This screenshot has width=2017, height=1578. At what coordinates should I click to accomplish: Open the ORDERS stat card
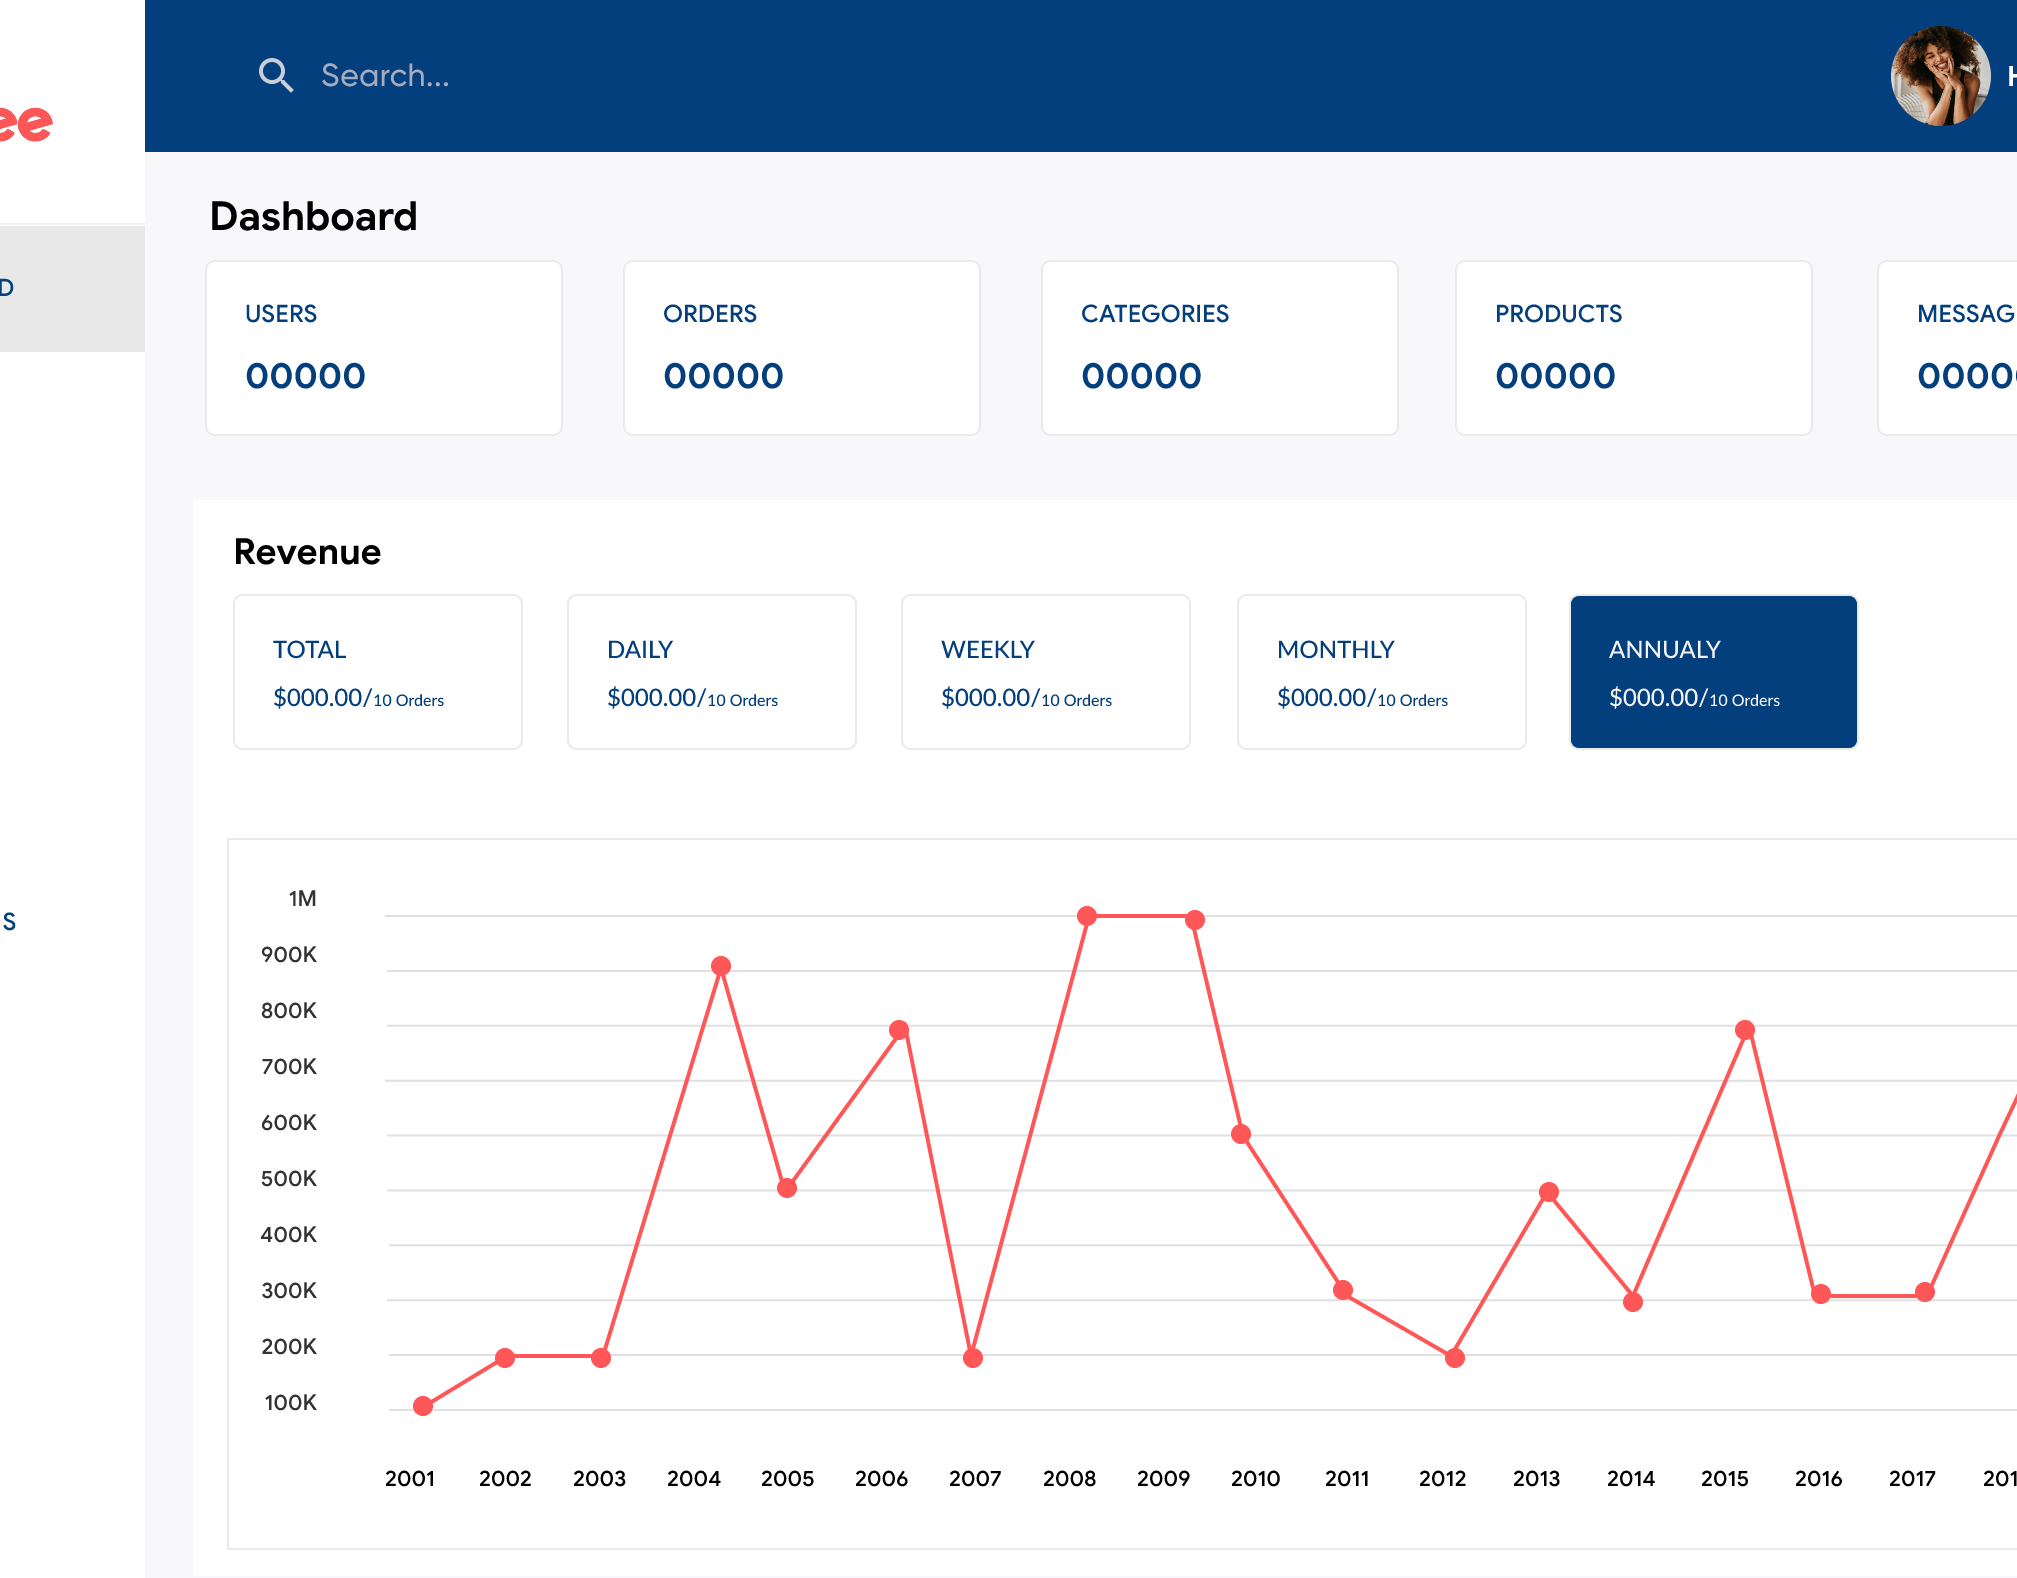(801, 348)
